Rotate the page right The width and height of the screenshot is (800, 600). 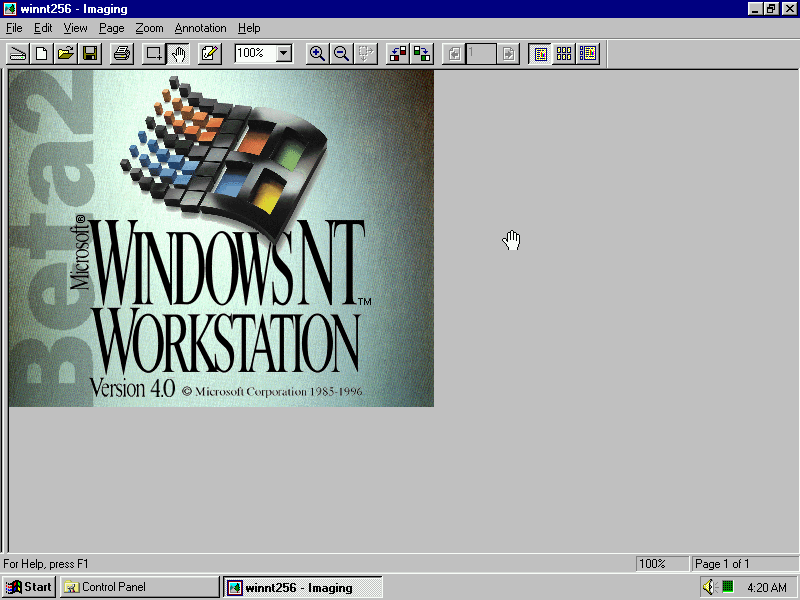(x=422, y=54)
